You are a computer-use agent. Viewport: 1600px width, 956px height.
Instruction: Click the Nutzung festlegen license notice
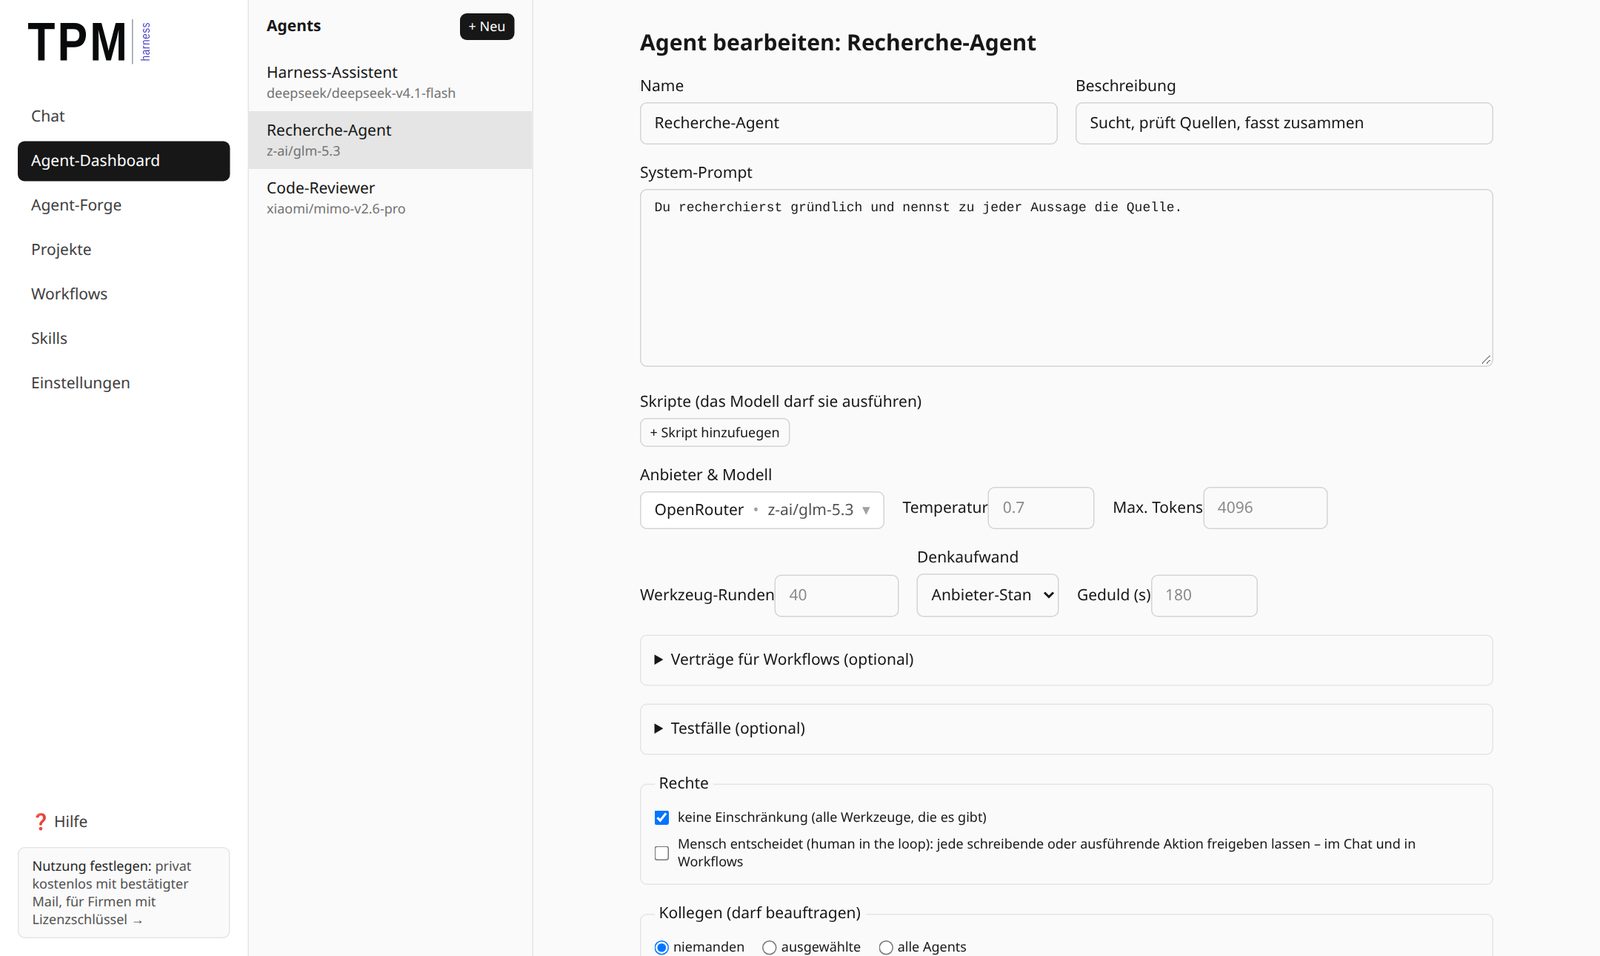pyautogui.click(x=124, y=893)
